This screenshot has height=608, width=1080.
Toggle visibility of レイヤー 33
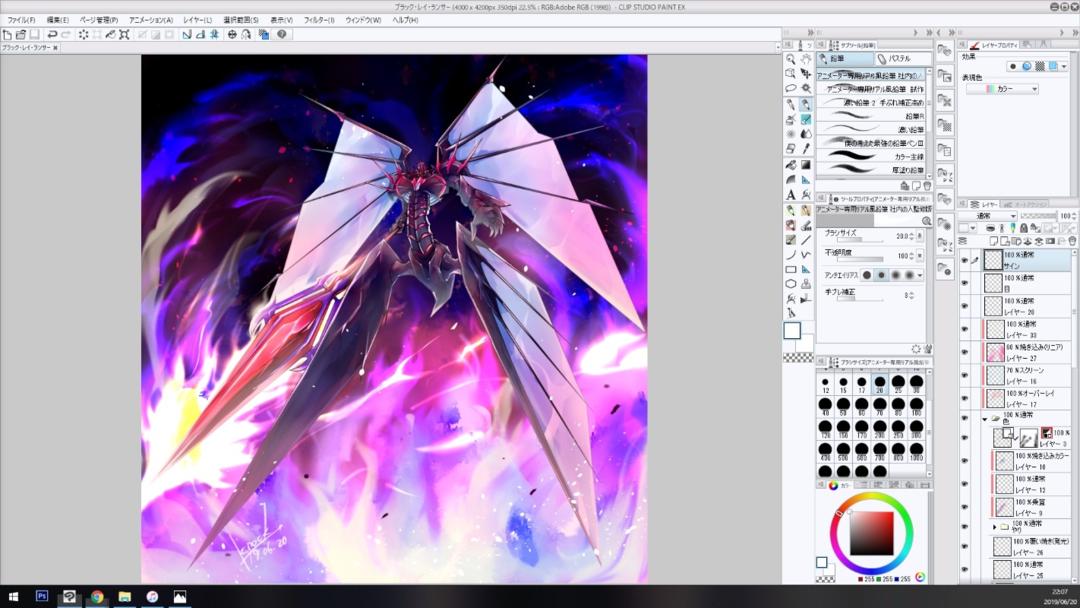[x=964, y=329]
